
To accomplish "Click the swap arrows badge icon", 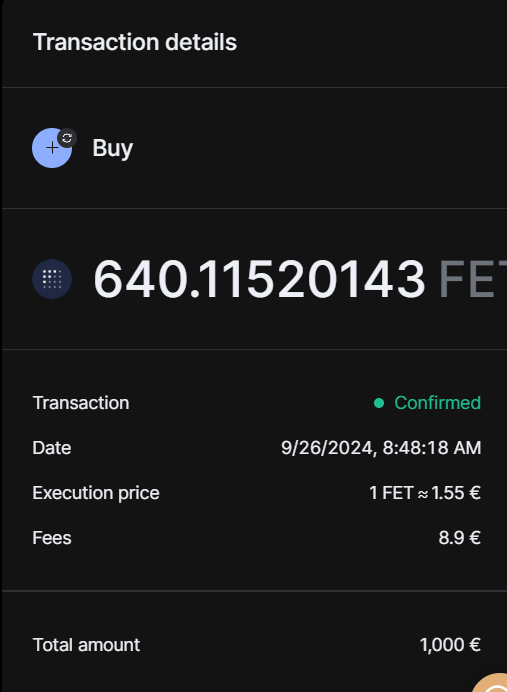I will 67,138.
